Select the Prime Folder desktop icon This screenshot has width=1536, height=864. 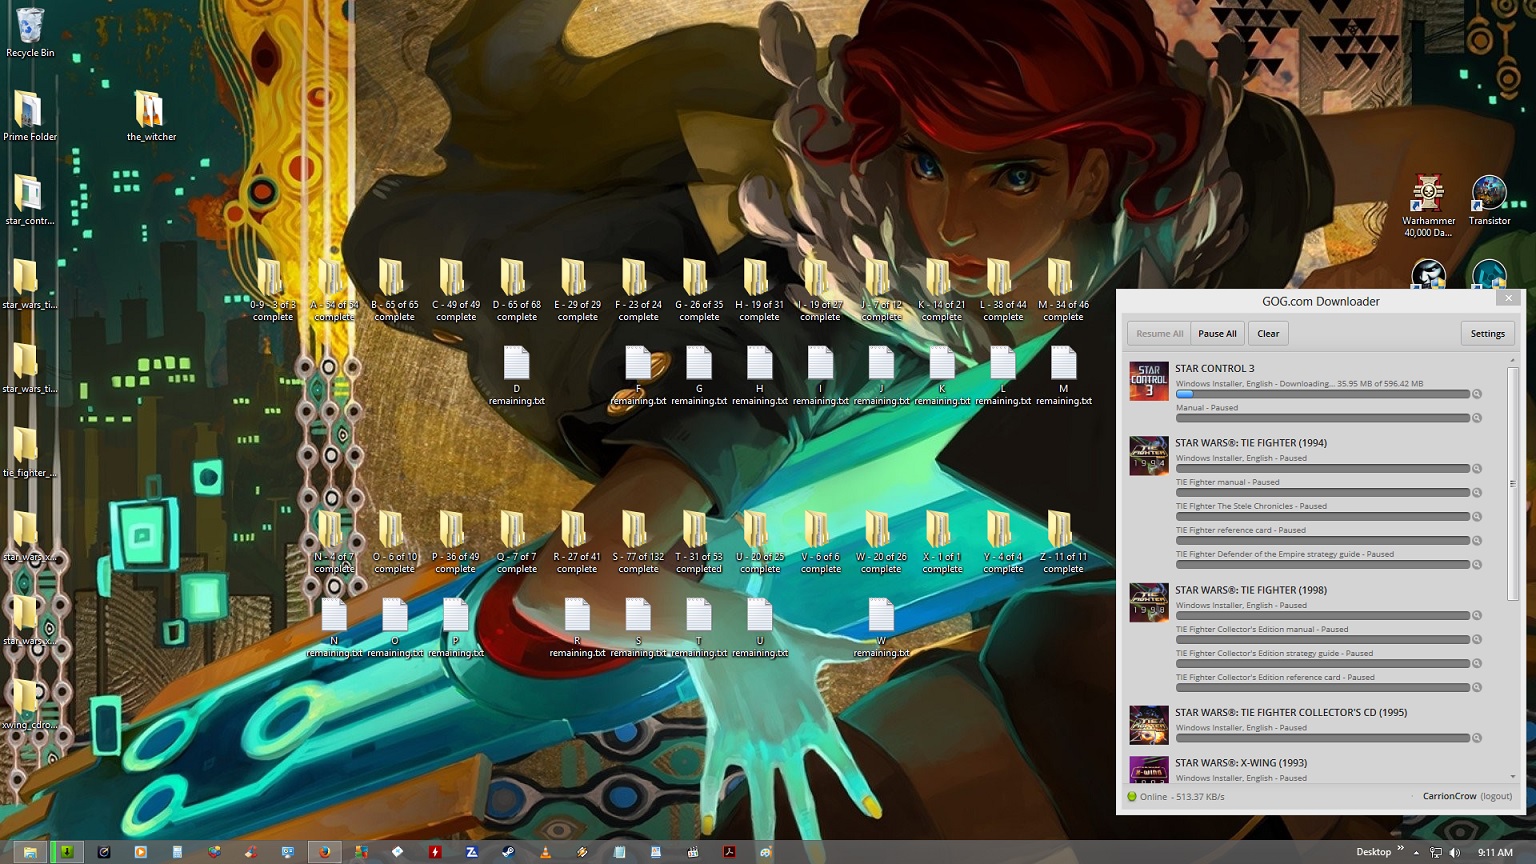pyautogui.click(x=30, y=116)
